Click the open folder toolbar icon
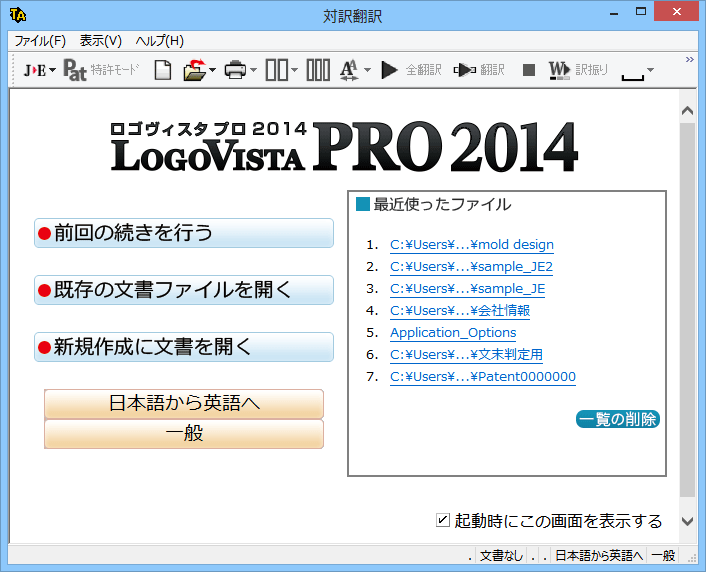Screen dimensions: 706x572 (194, 70)
